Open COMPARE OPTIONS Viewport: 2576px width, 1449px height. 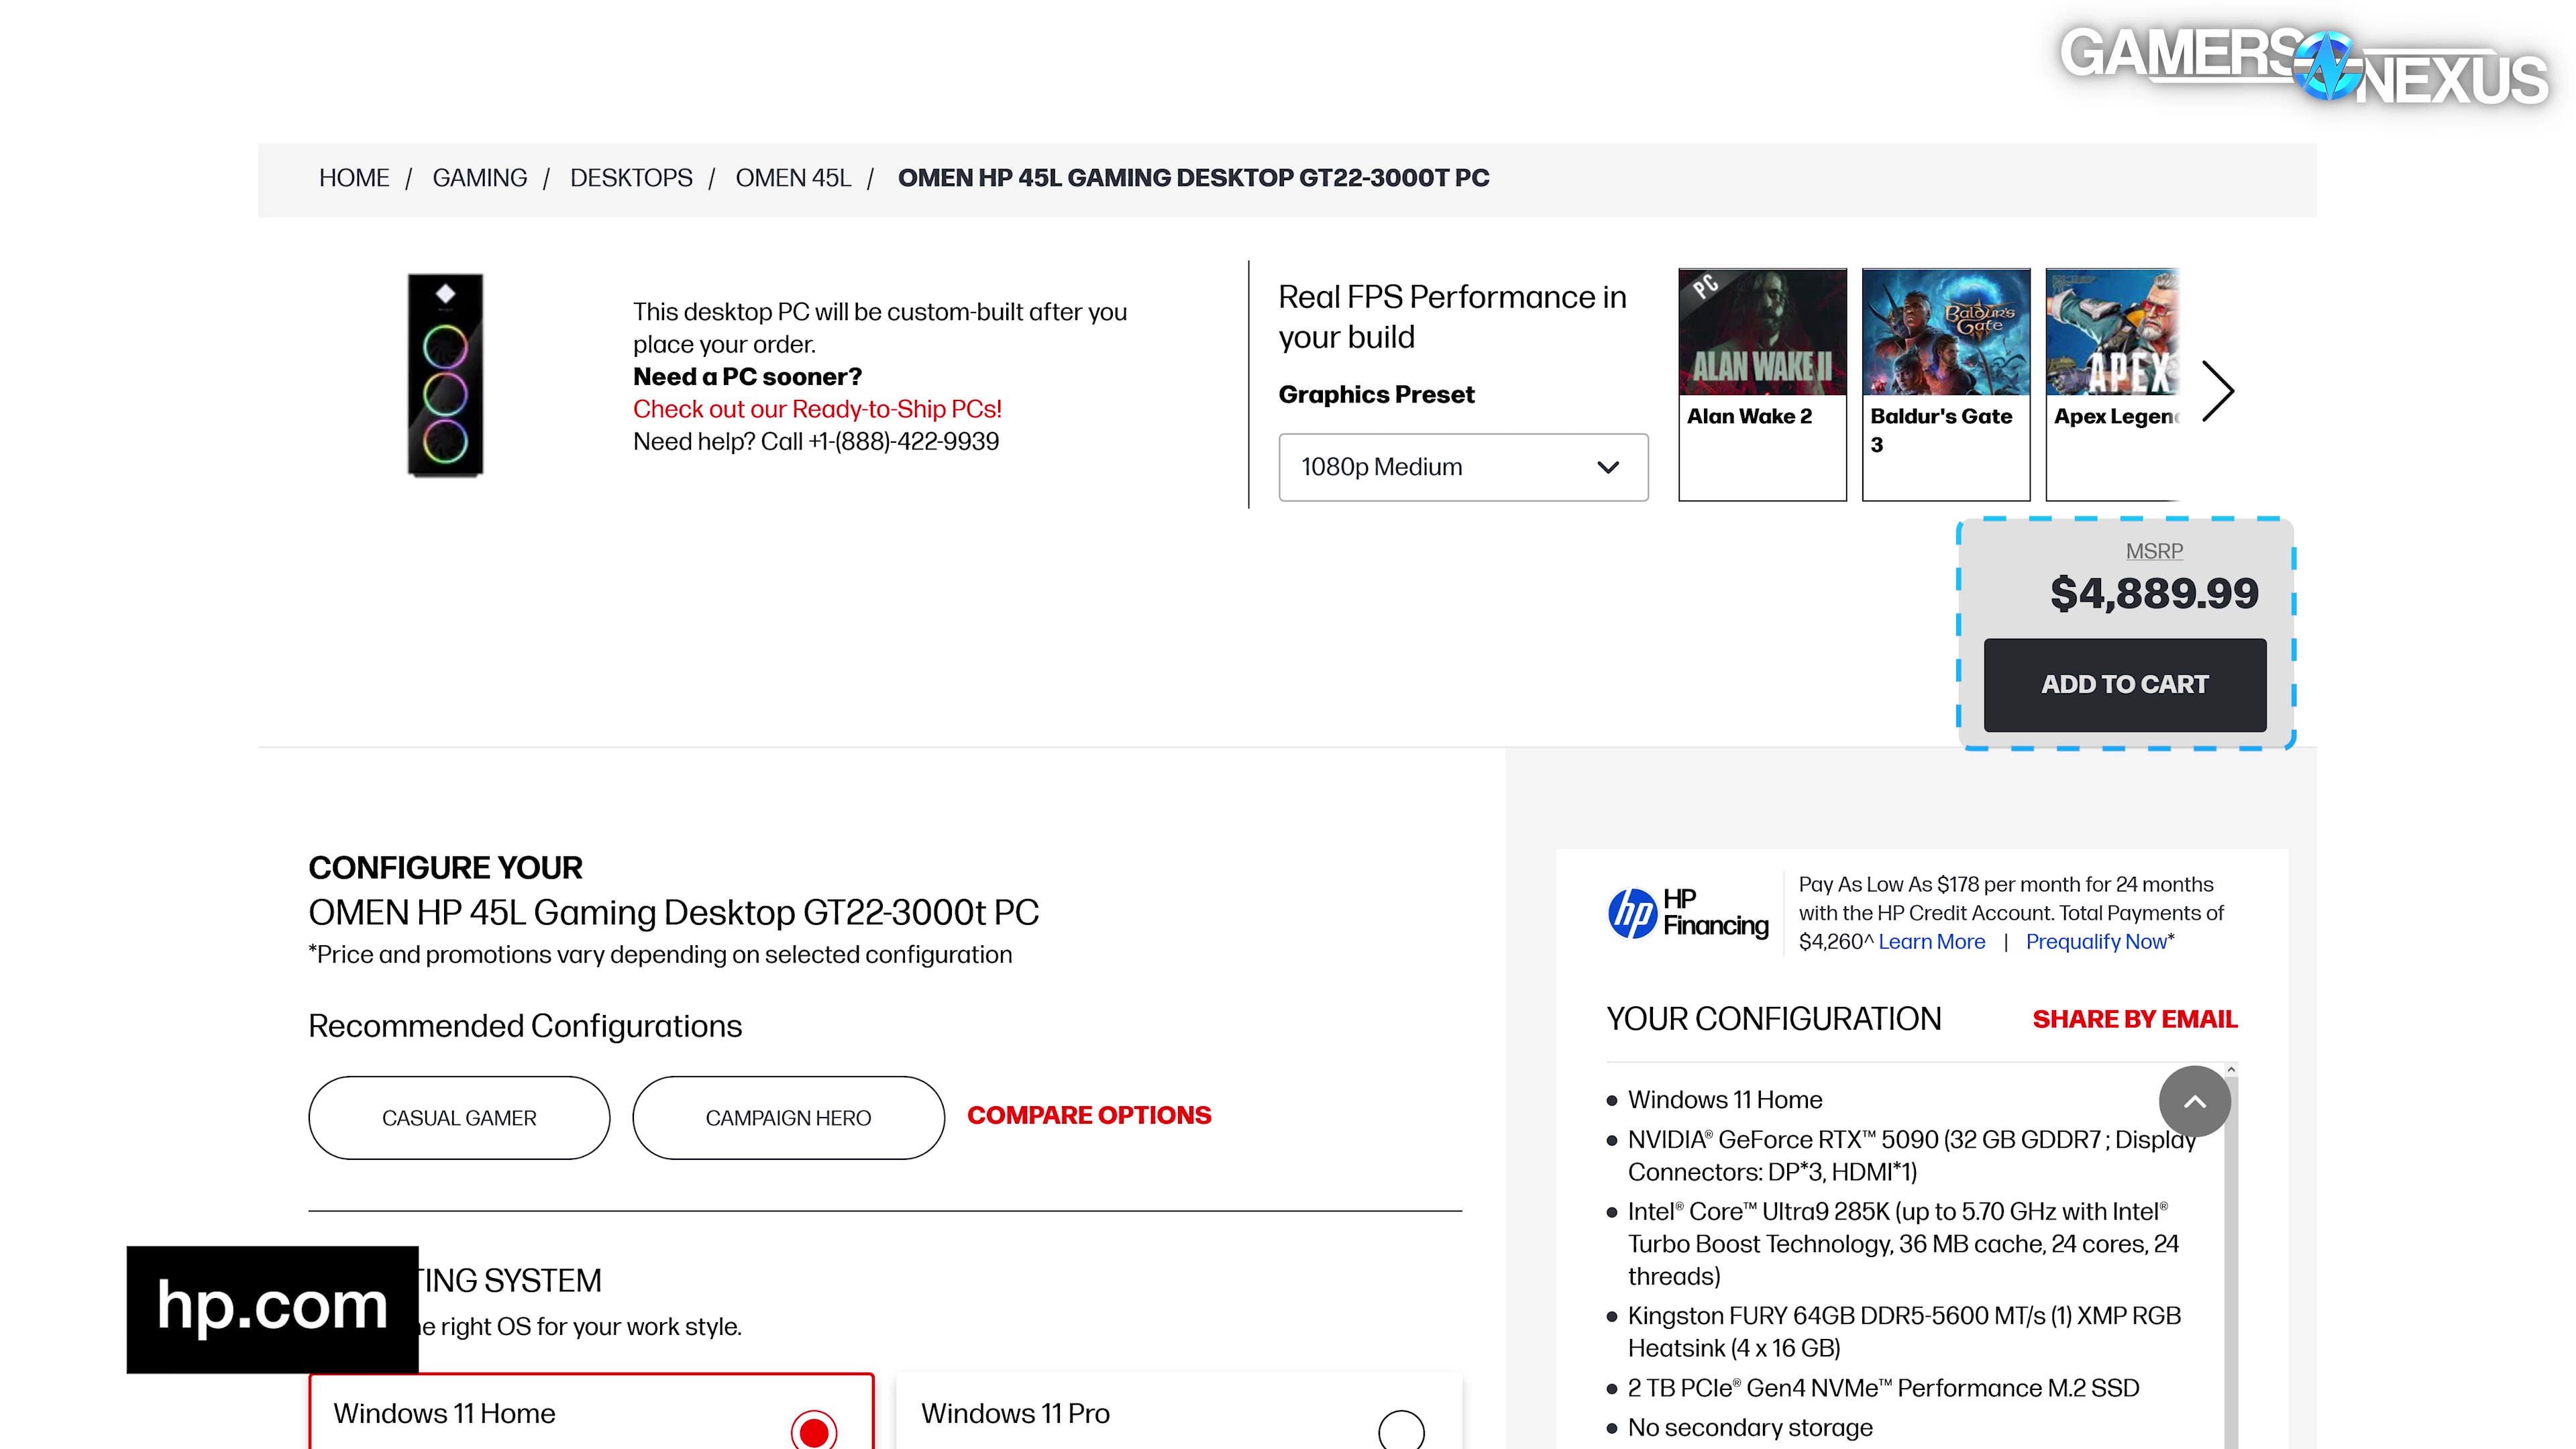(x=1089, y=1115)
